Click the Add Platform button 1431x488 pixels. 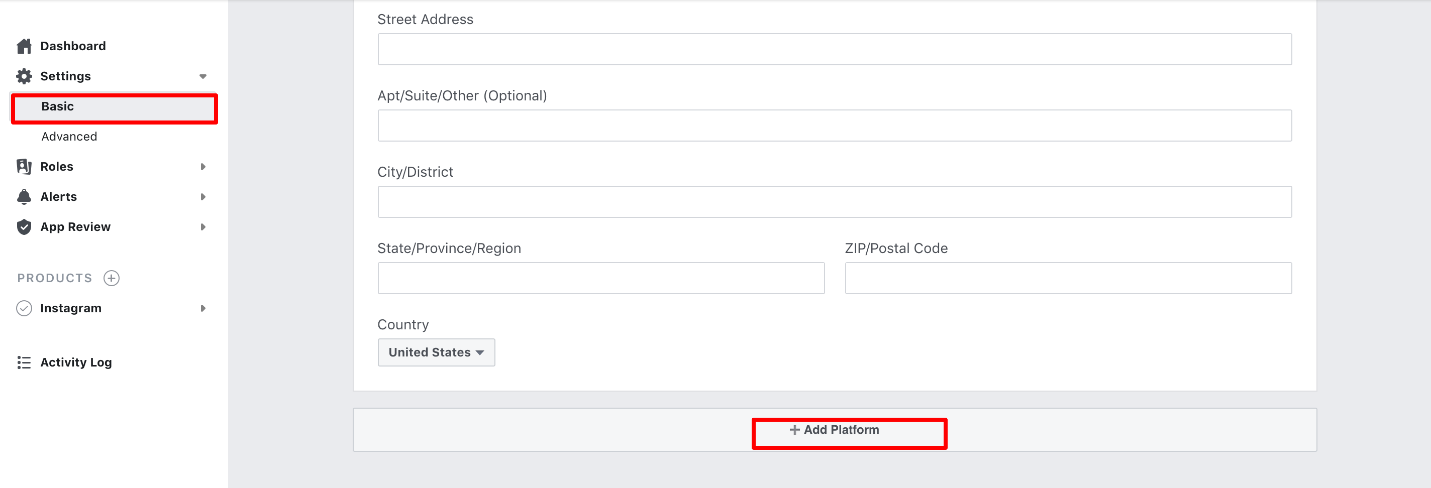pos(835,430)
